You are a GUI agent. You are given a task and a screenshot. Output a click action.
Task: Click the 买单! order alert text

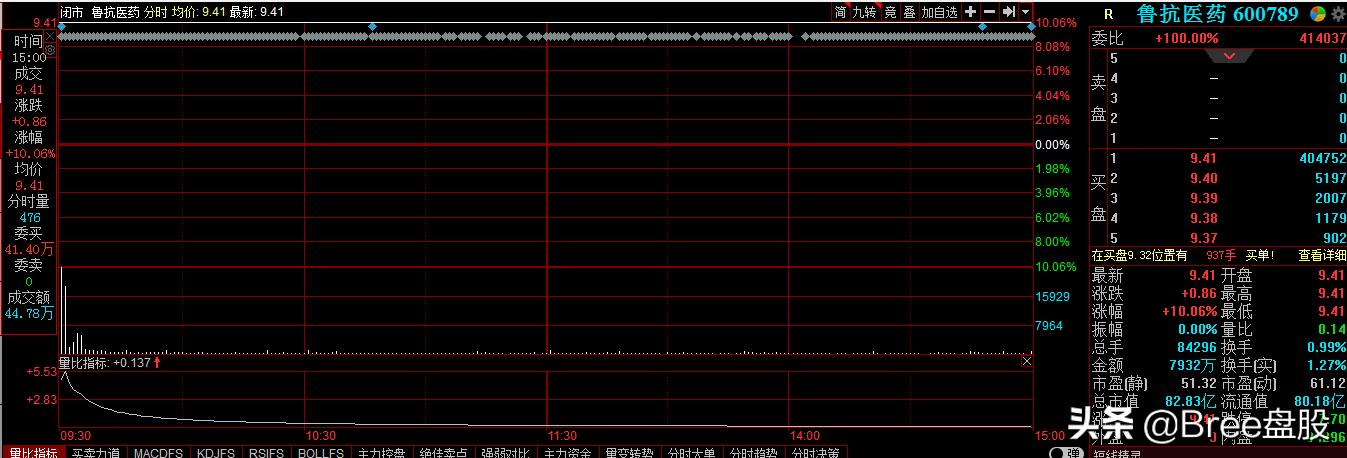[1259, 256]
